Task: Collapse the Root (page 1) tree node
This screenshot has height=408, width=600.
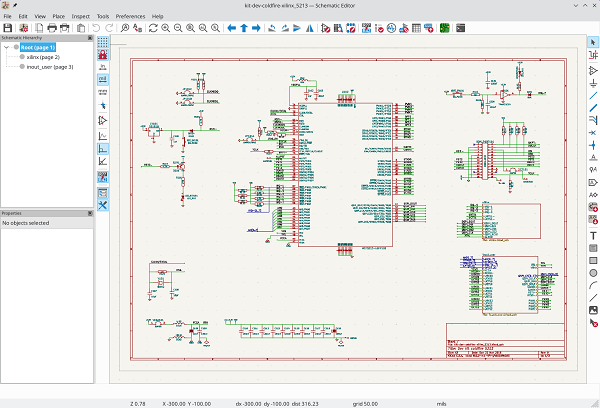Action: [7, 47]
